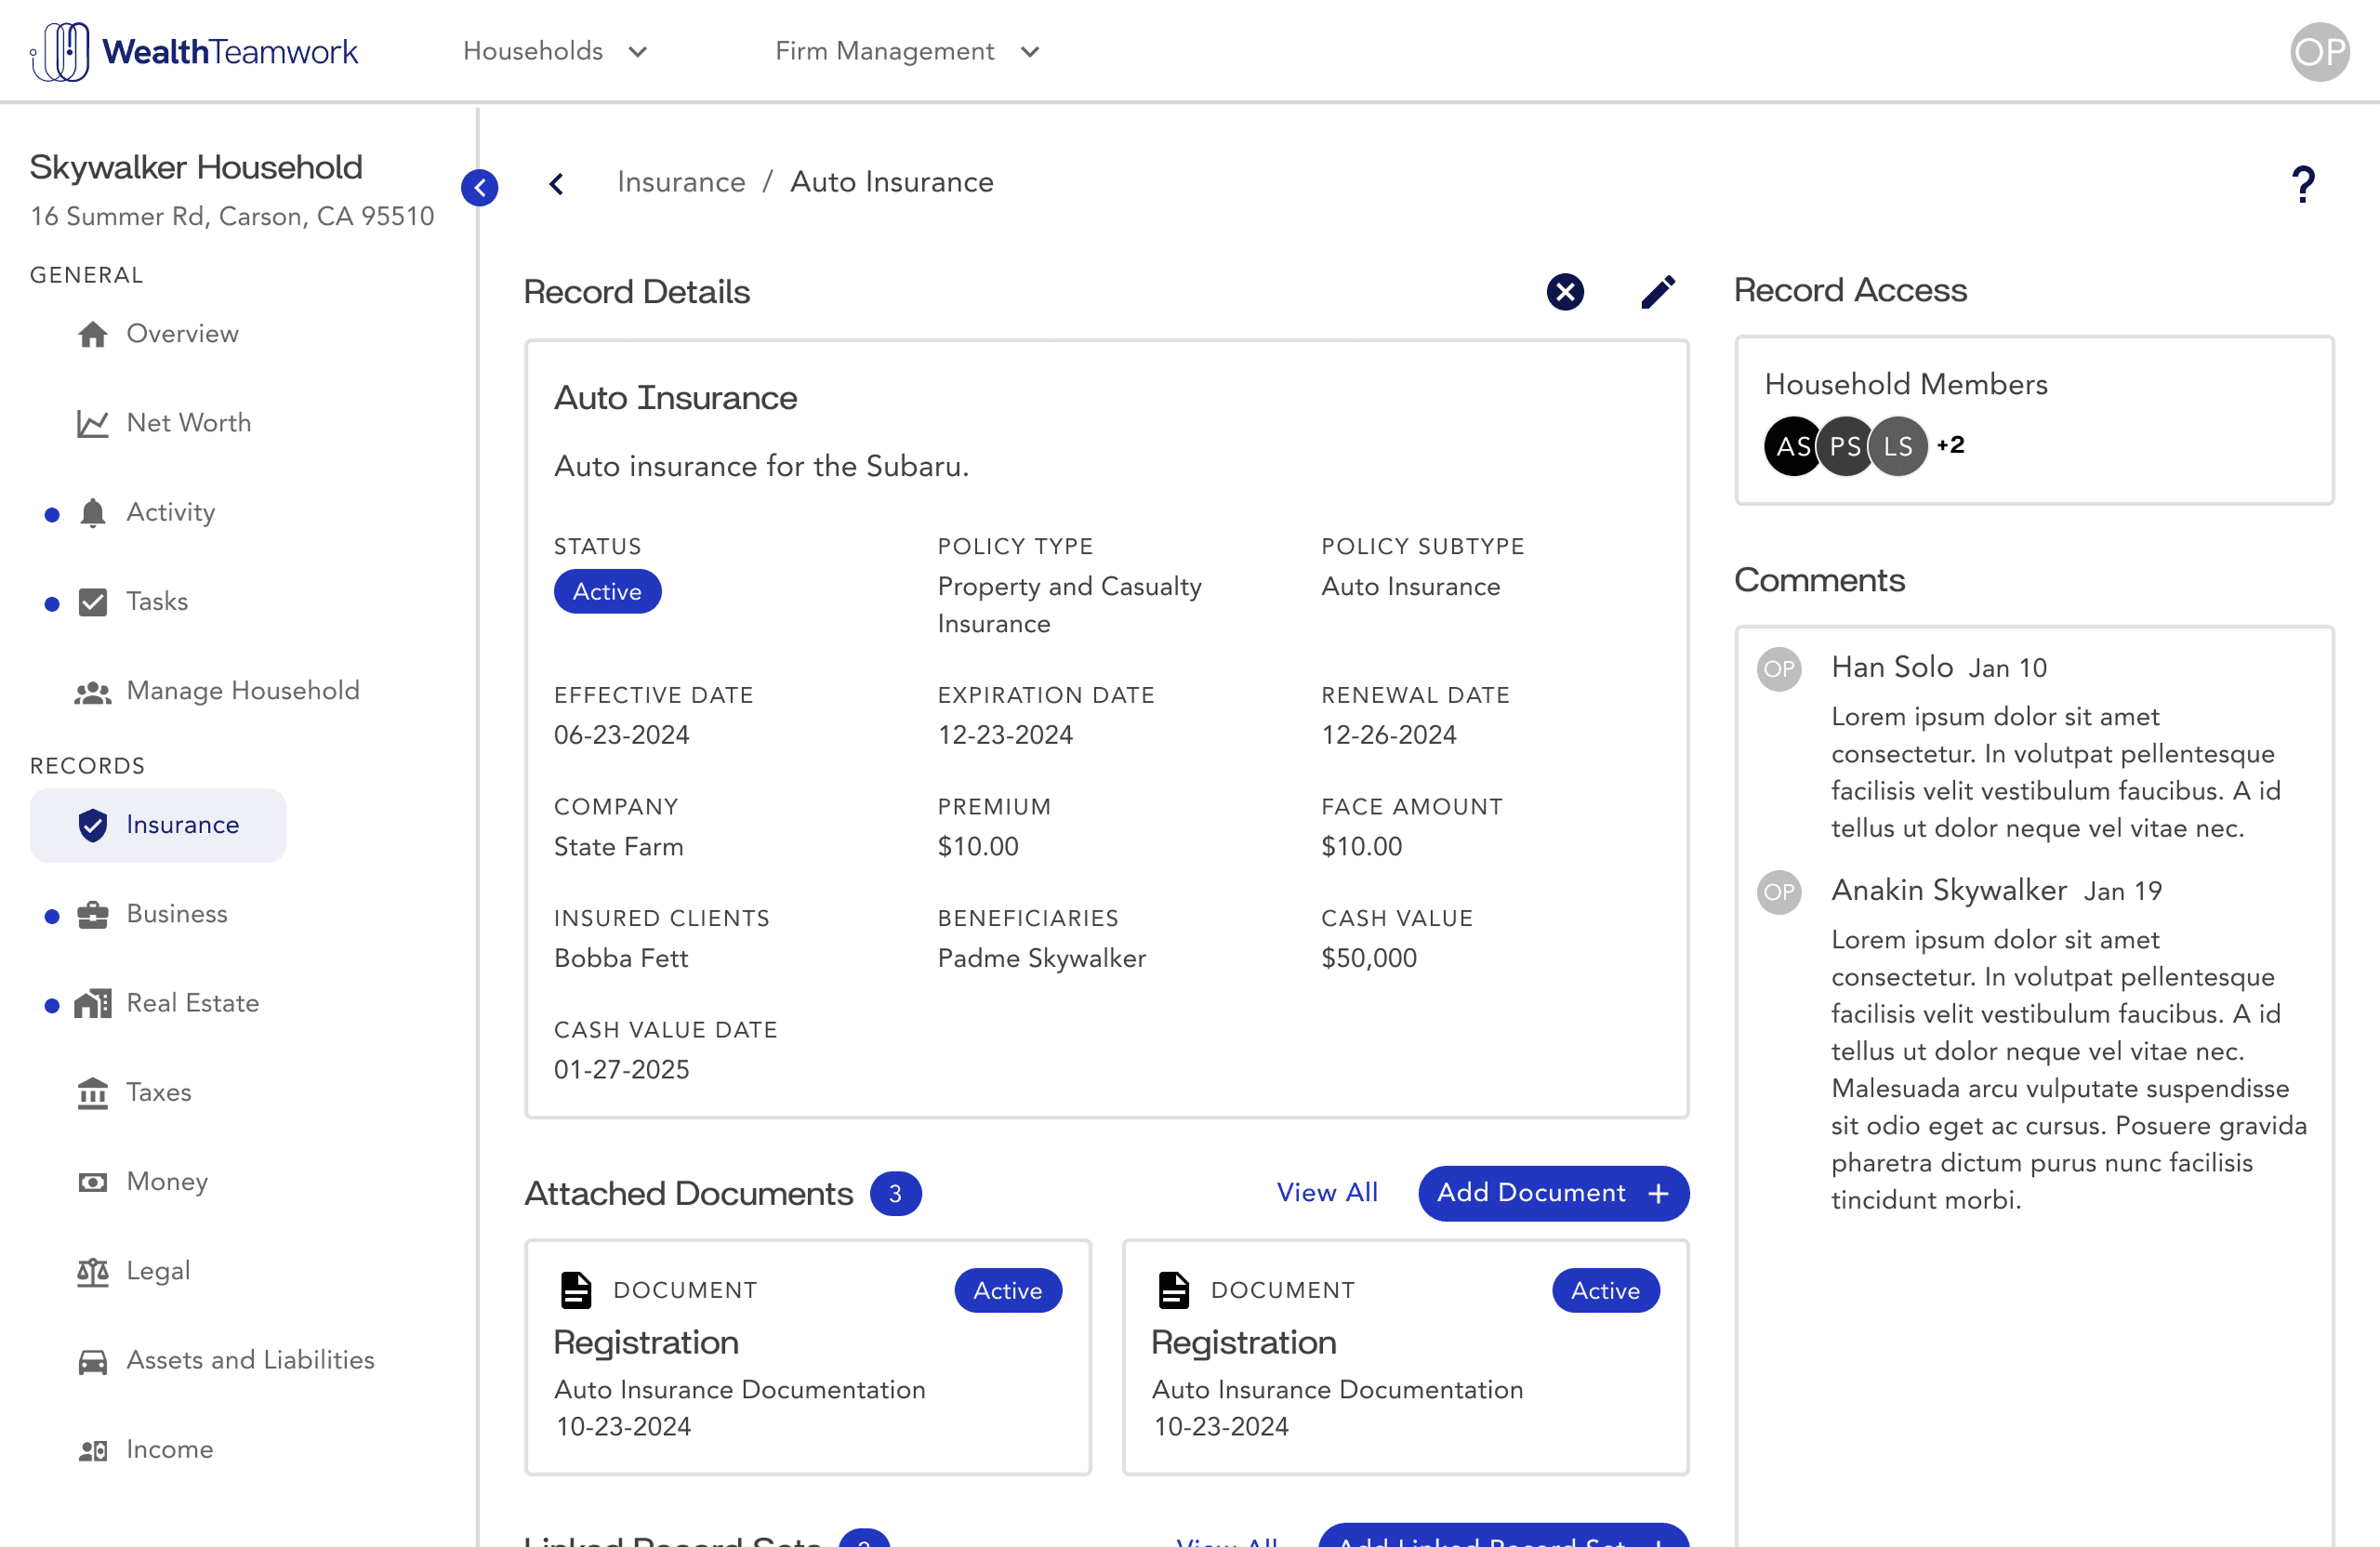The image size is (2380, 1547).
Task: Open the Activity sidebar item
Action: coord(170,512)
